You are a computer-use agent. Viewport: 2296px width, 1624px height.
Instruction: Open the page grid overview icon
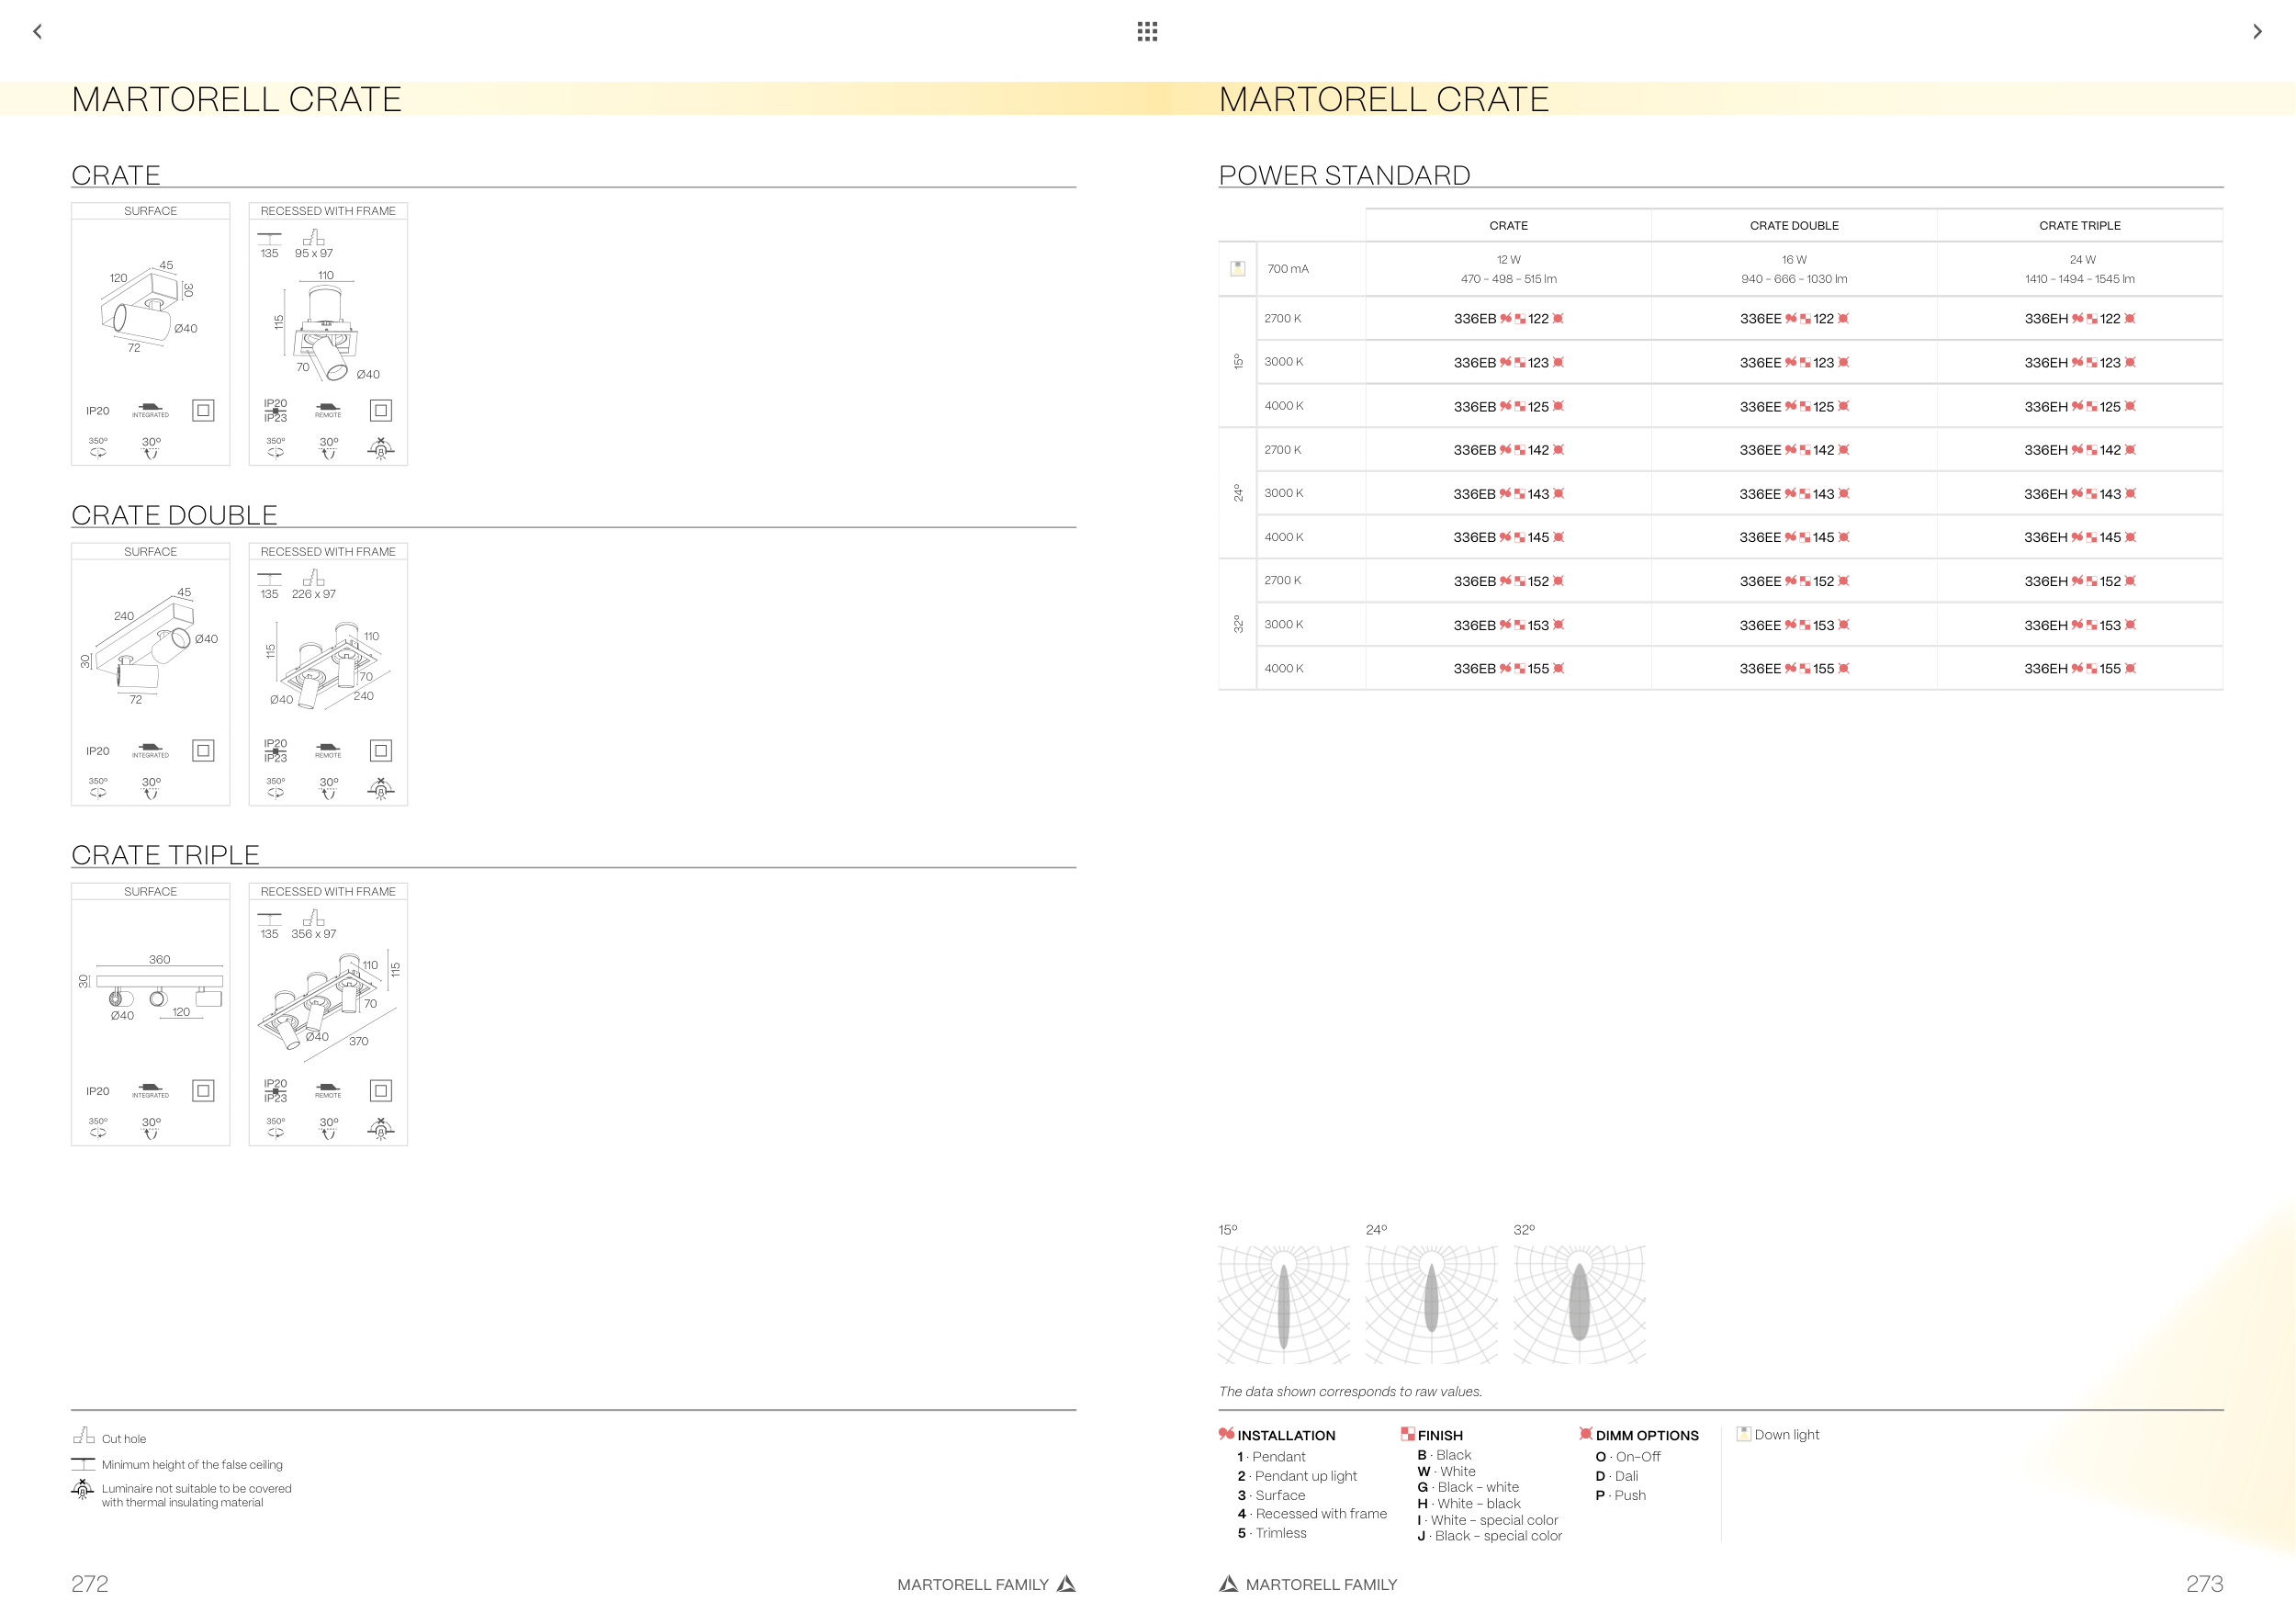point(1147,31)
